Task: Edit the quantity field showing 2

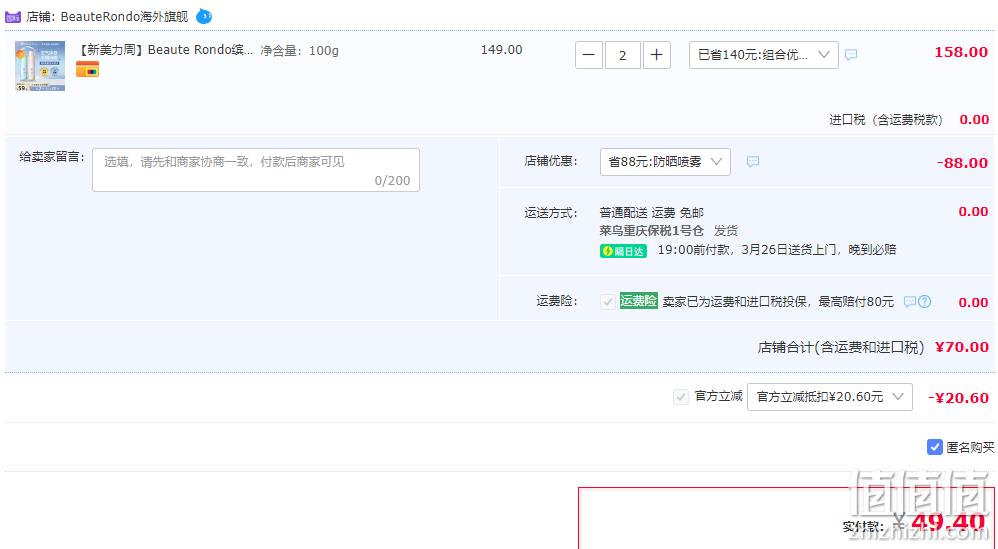Action: click(x=622, y=55)
